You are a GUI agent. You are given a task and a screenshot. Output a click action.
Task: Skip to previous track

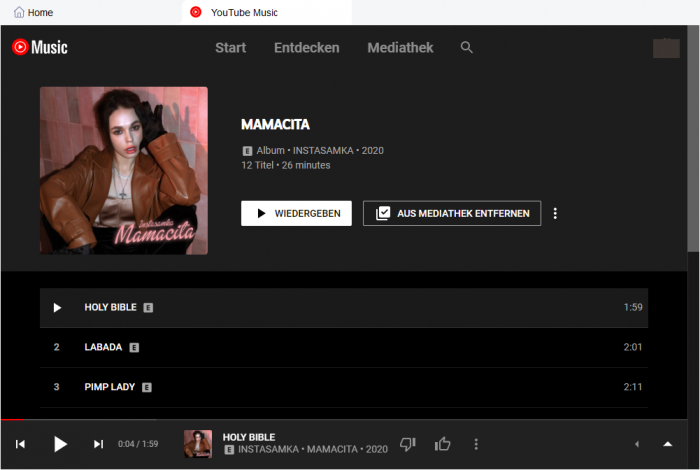click(20, 444)
